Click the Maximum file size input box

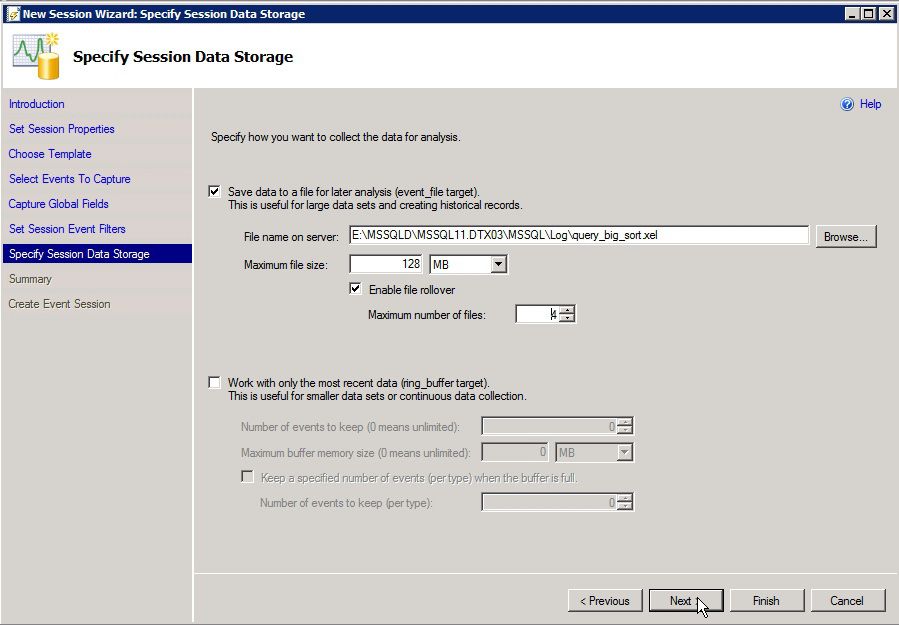coord(386,264)
